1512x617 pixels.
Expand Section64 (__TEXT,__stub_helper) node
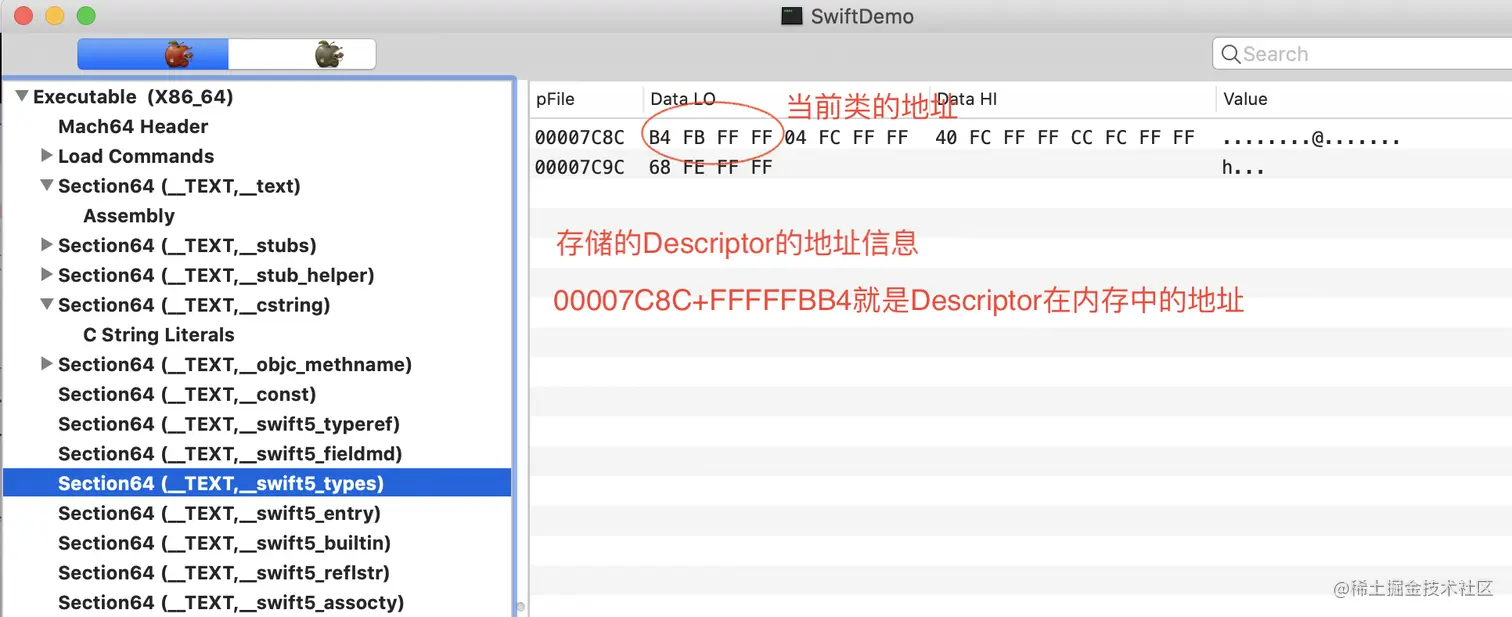[x=46, y=275]
